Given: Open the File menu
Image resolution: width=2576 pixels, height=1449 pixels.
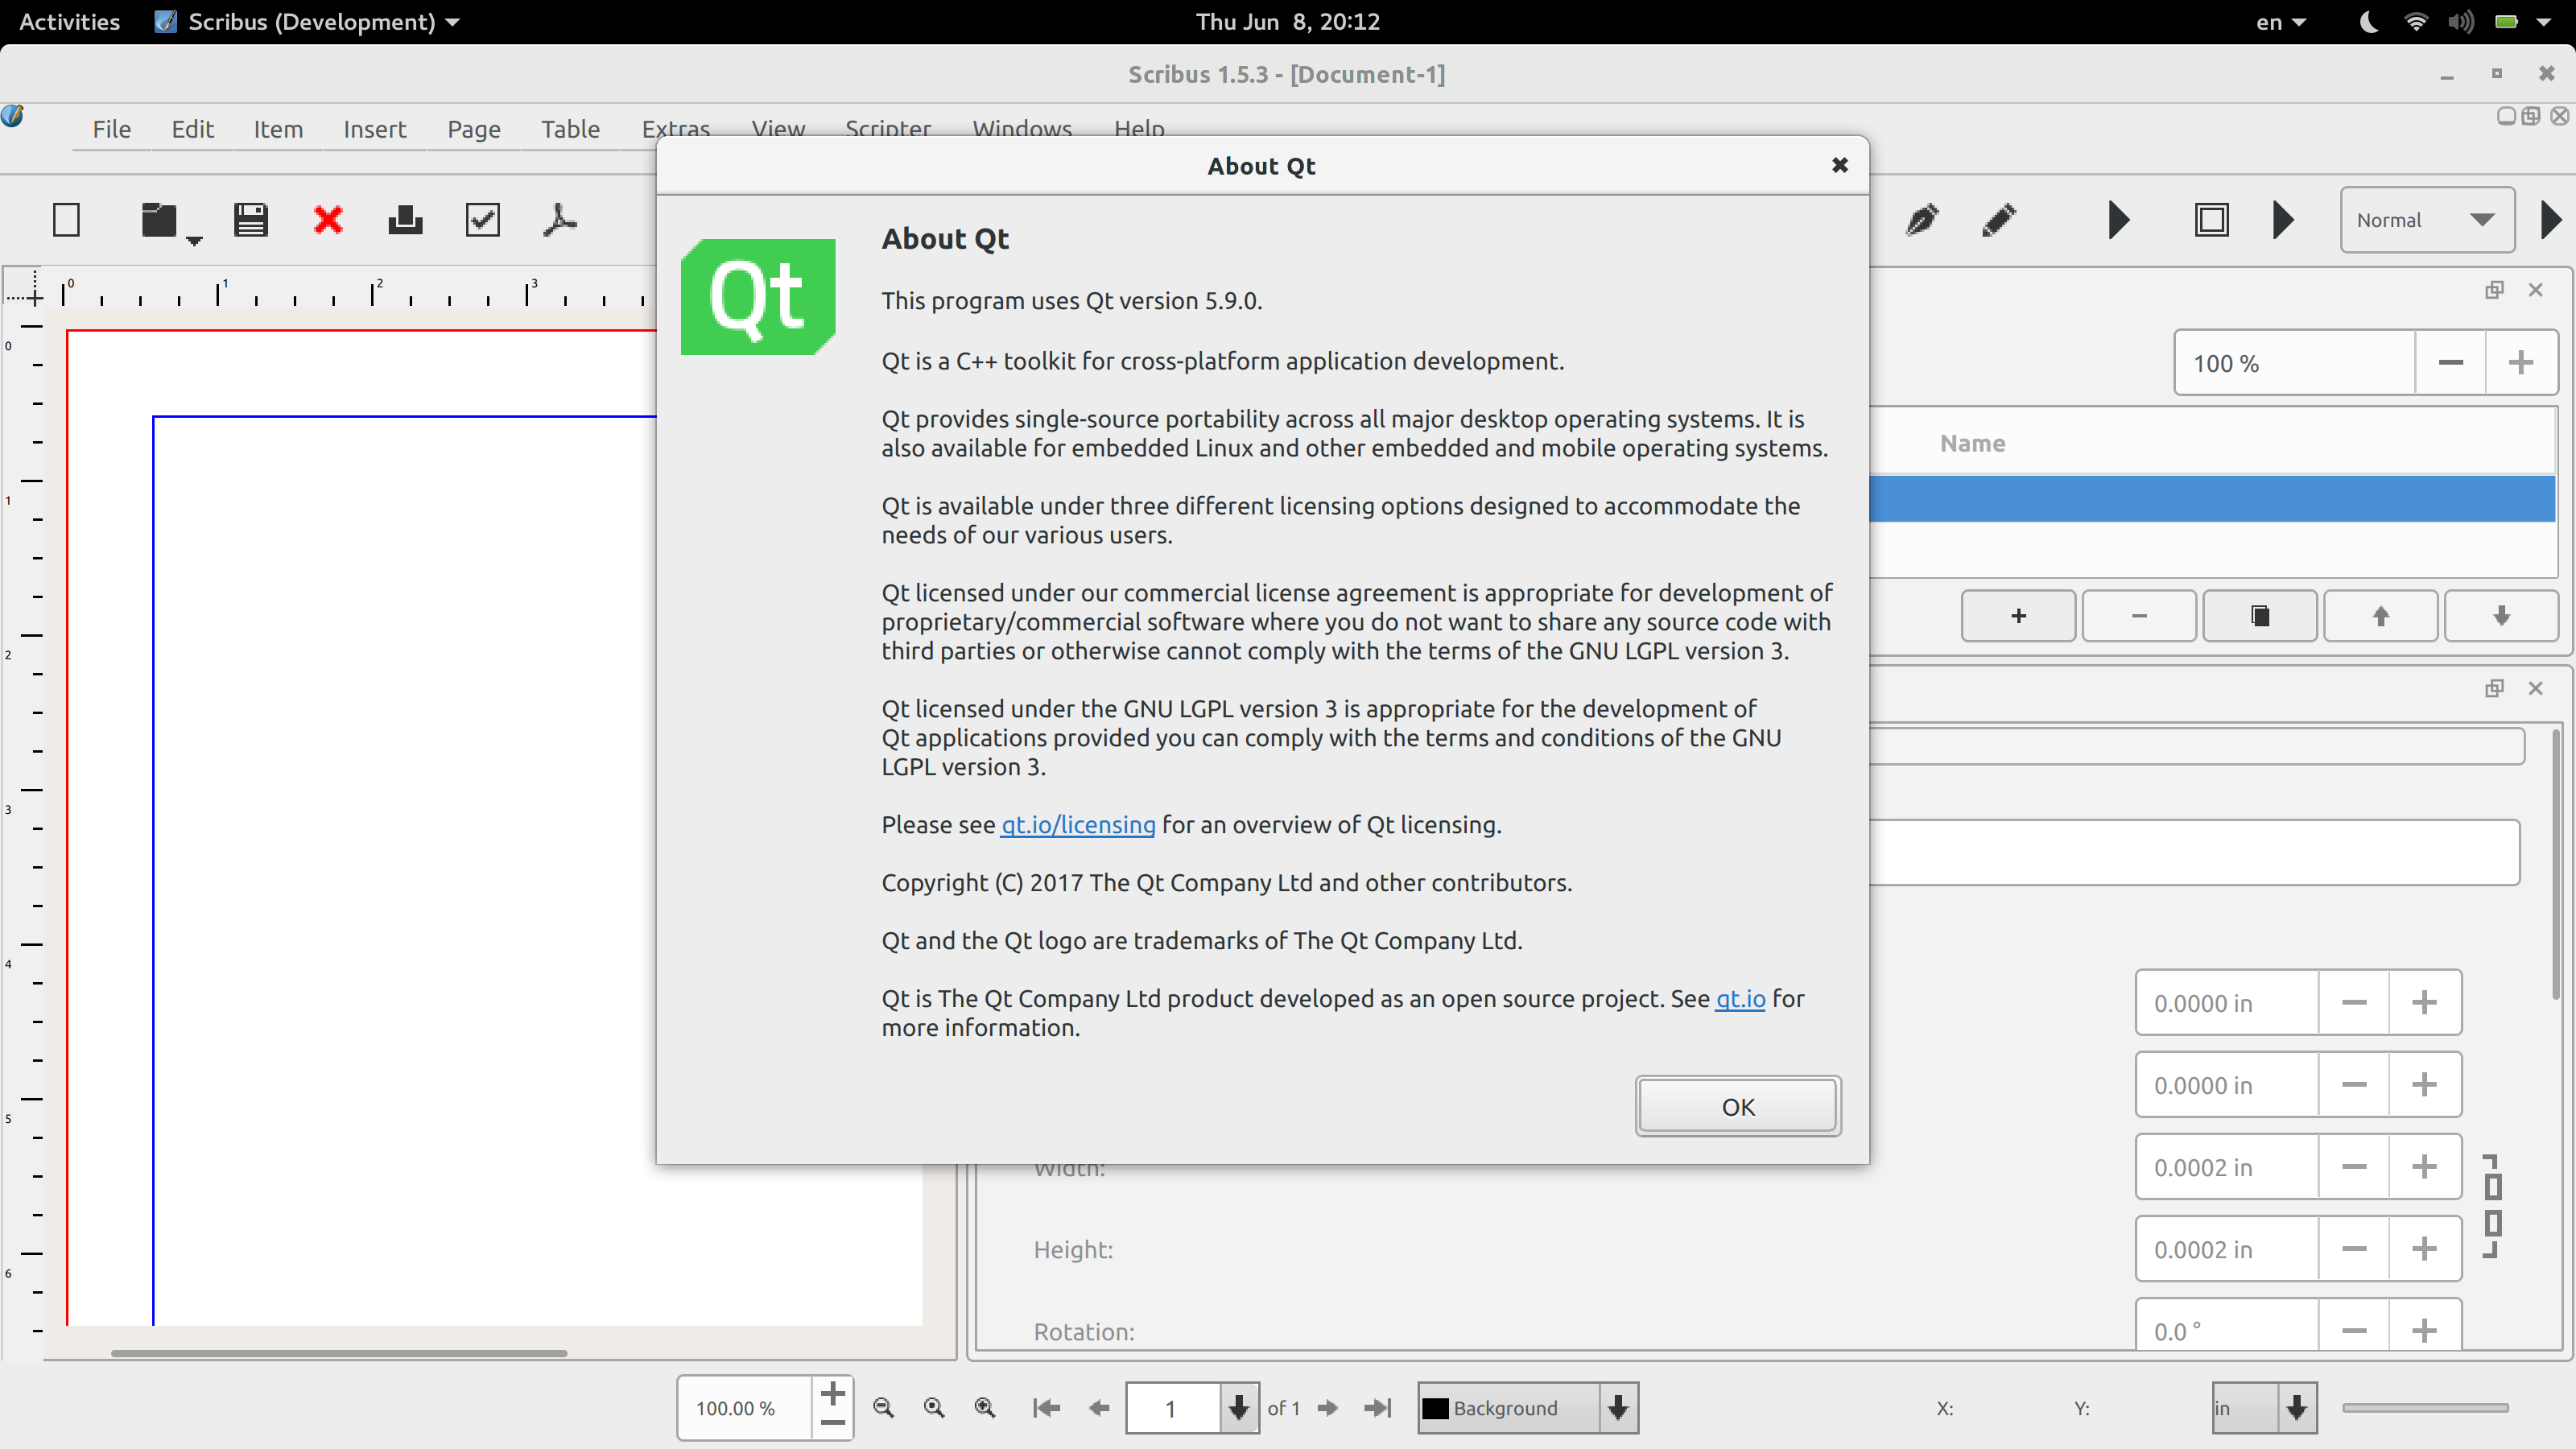Looking at the screenshot, I should point(111,129).
